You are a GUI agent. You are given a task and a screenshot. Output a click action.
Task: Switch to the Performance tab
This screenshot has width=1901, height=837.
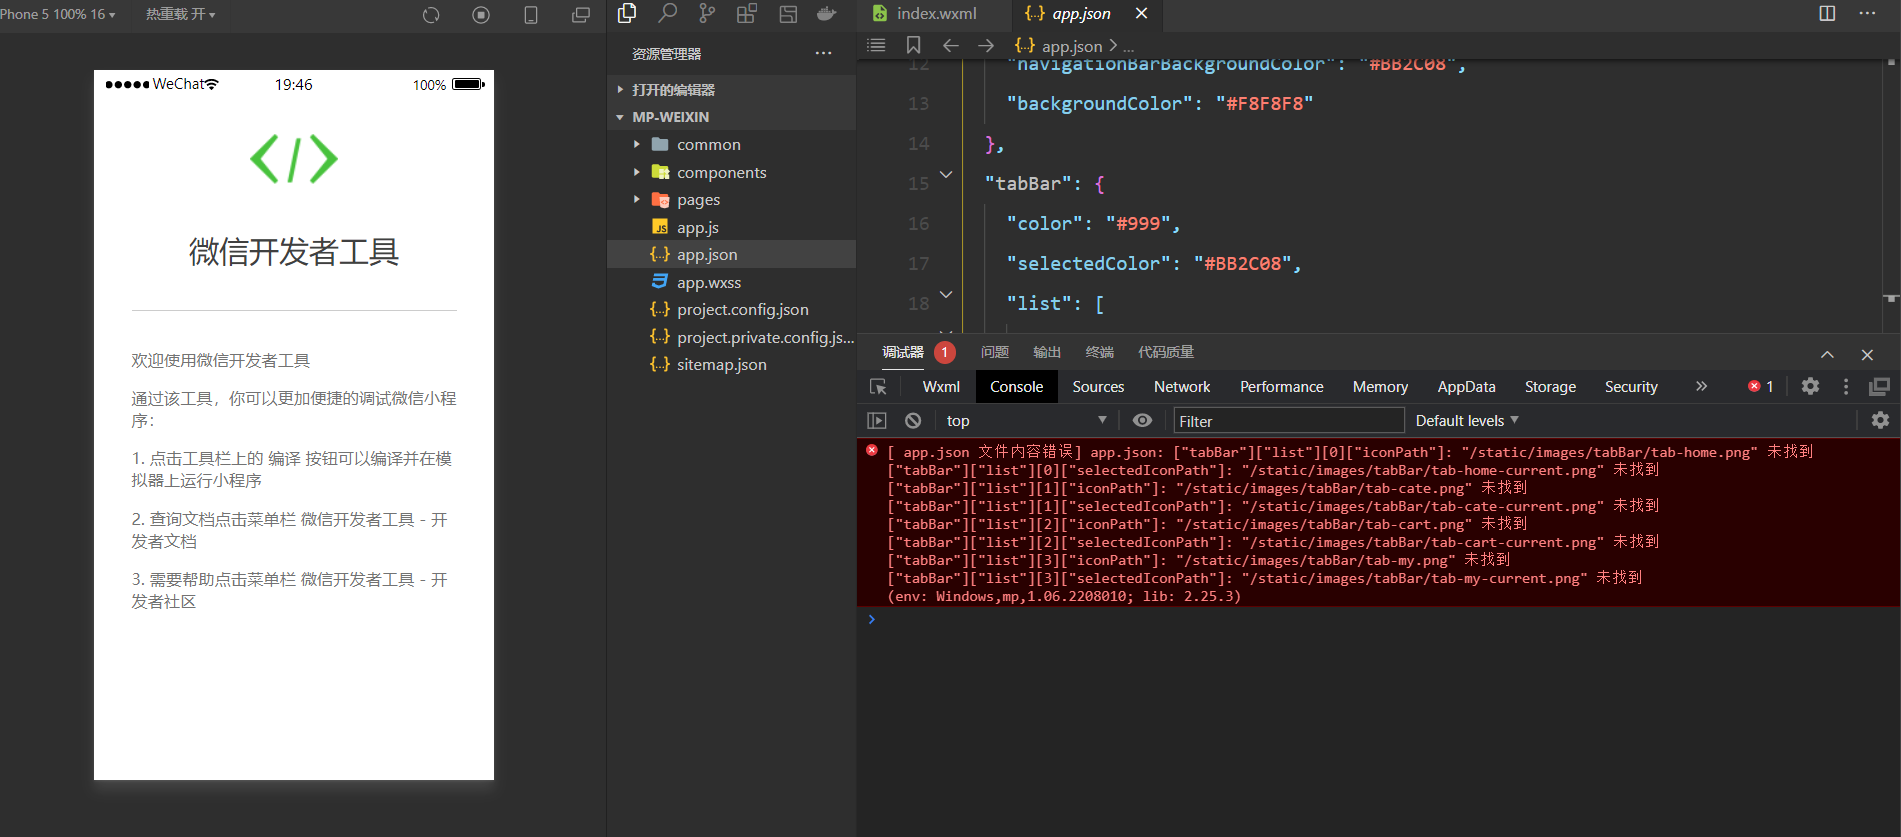point(1282,387)
